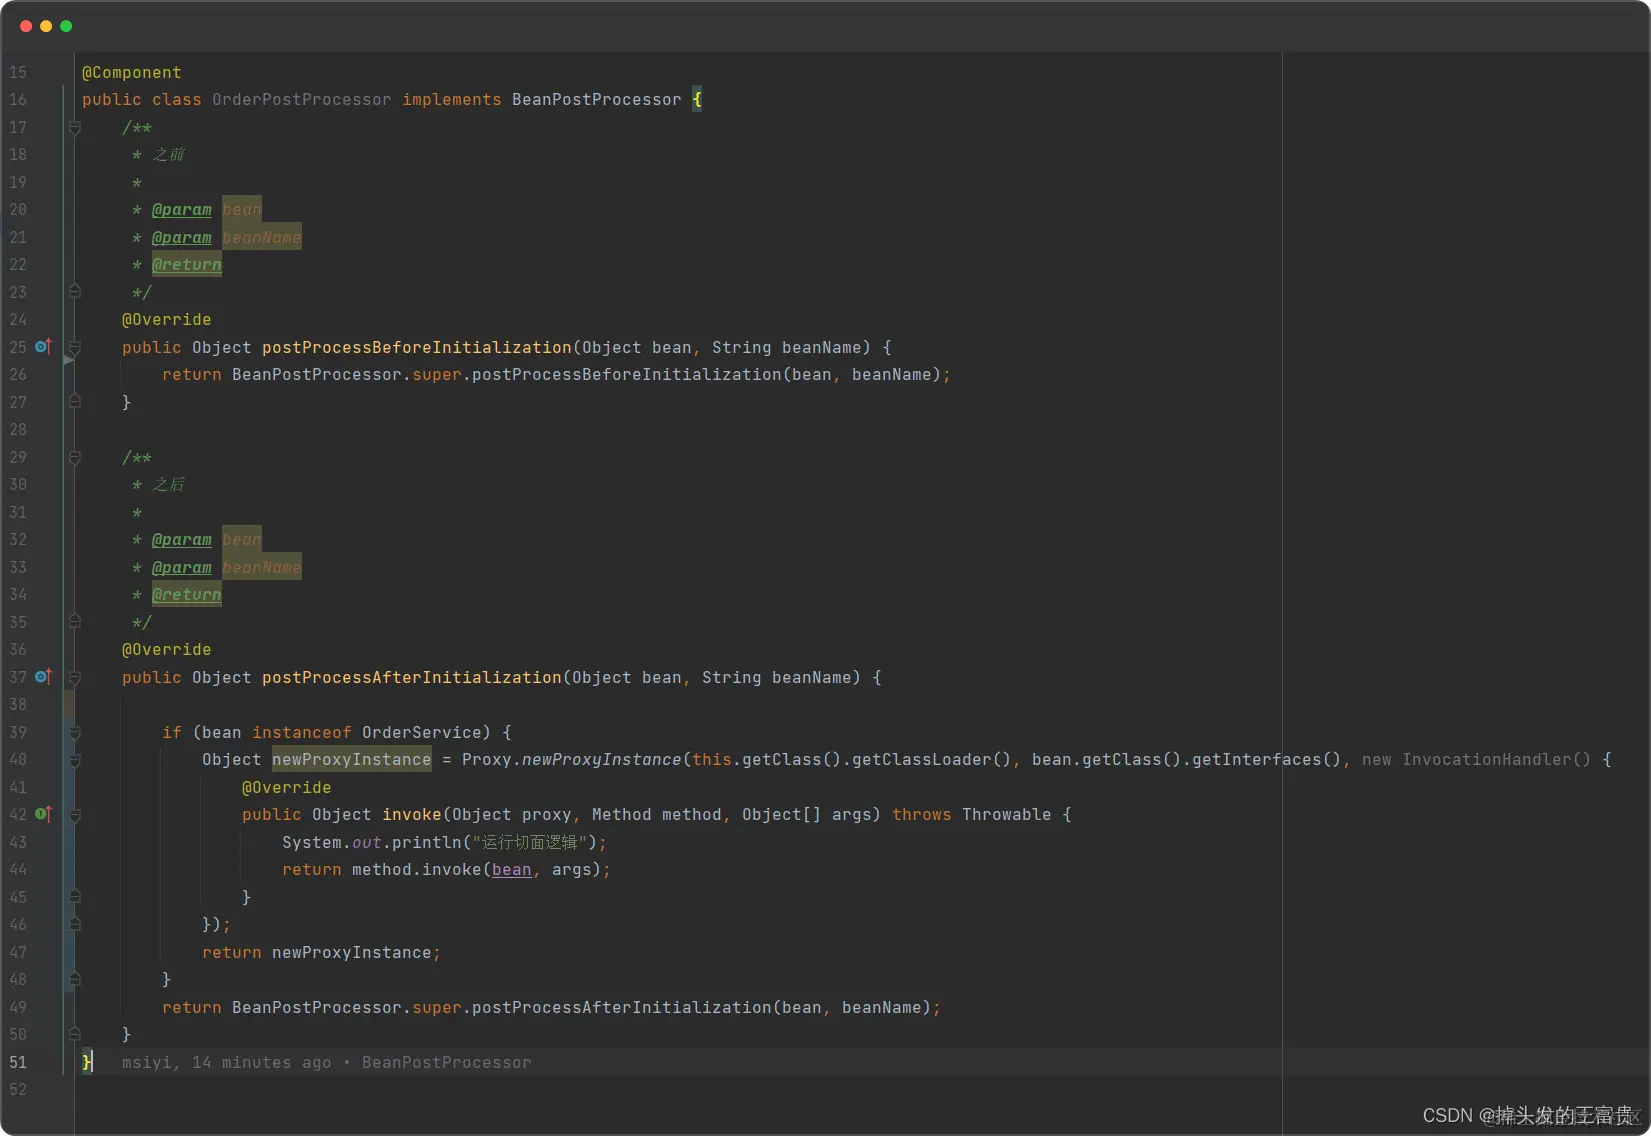The image size is (1651, 1136).
Task: Click the fold end marker on line 50
Action: tap(75, 1033)
